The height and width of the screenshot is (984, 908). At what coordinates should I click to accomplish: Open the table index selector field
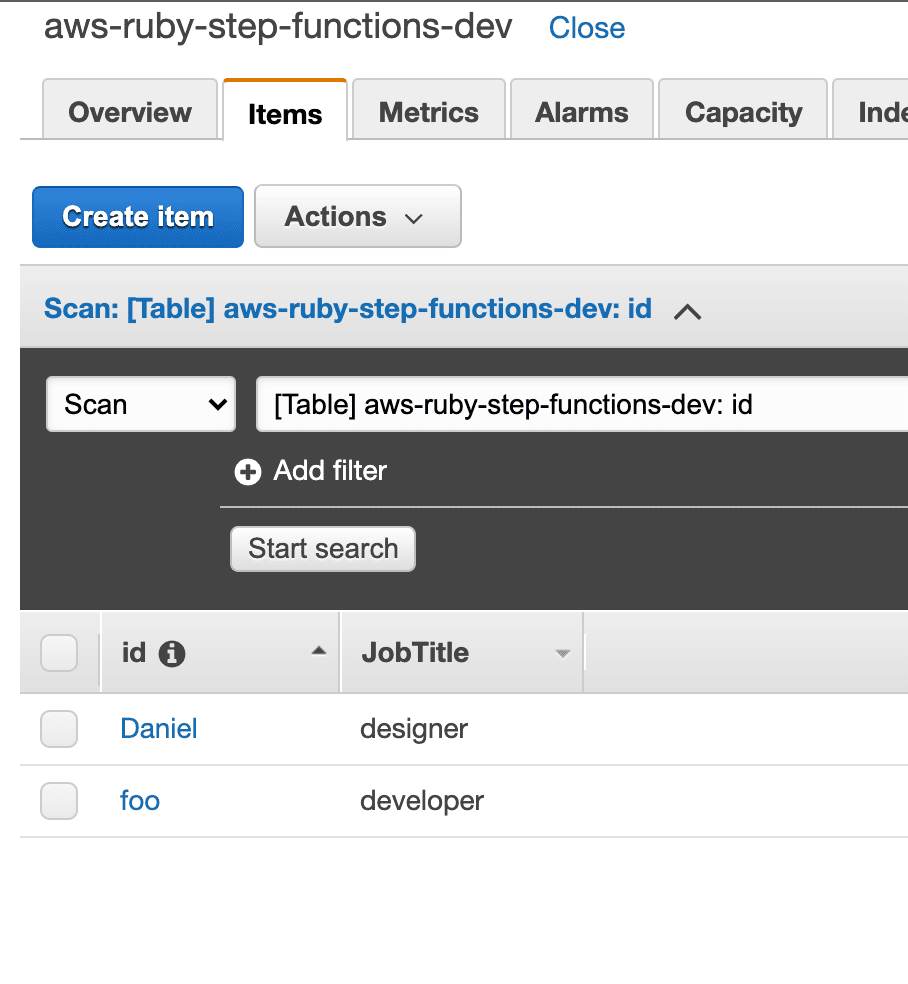tap(582, 404)
